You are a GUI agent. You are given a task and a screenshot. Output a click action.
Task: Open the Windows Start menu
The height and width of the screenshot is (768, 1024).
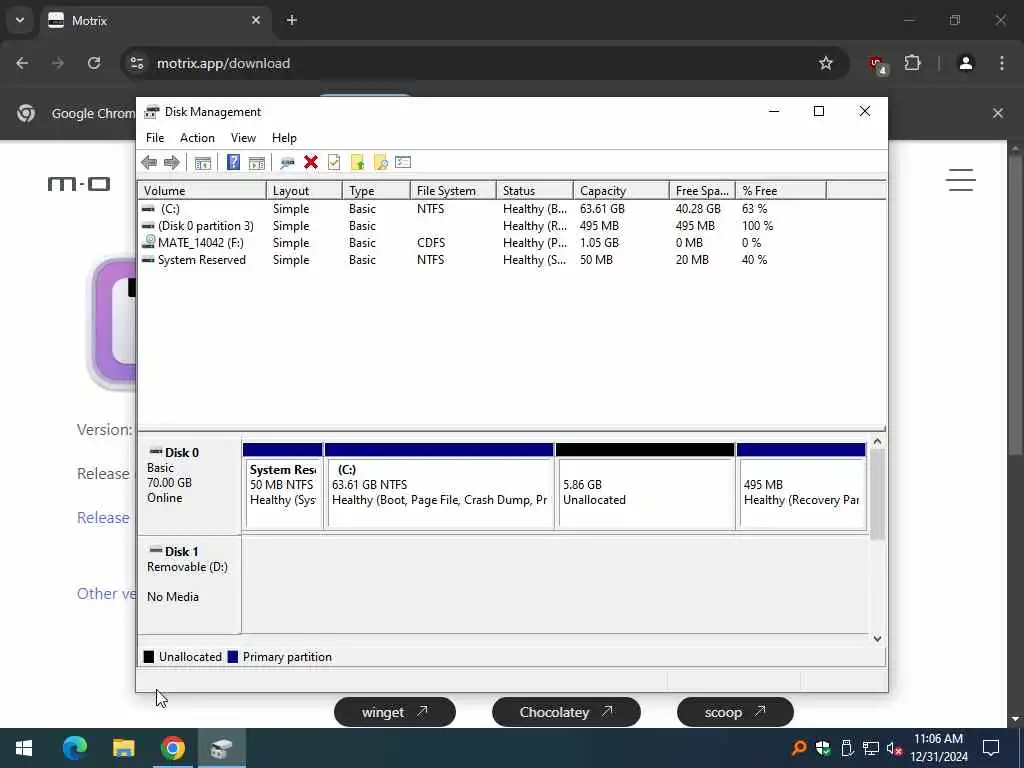tap(24, 748)
